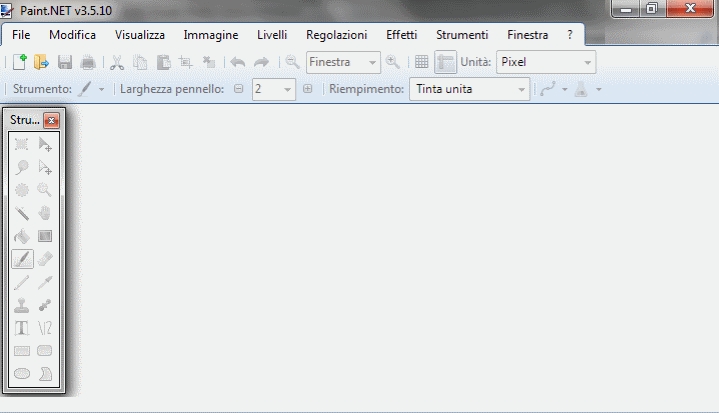Select the Ellipse shape tool
This screenshot has width=719, height=413.
(22, 374)
